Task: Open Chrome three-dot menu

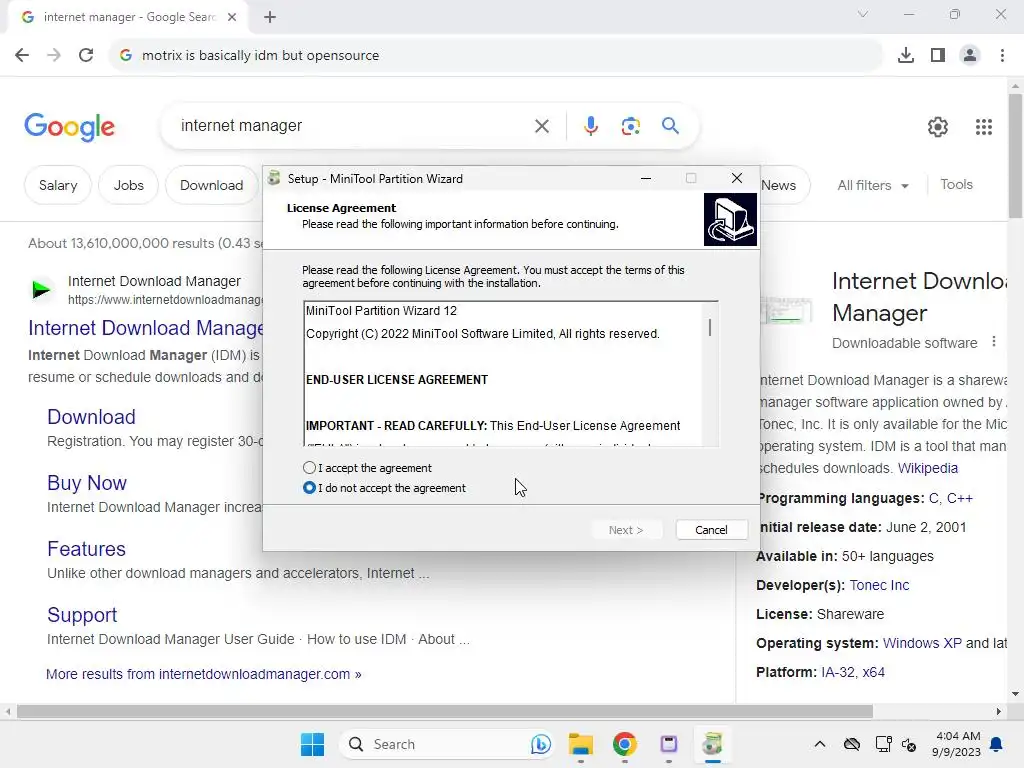Action: tap(1002, 56)
